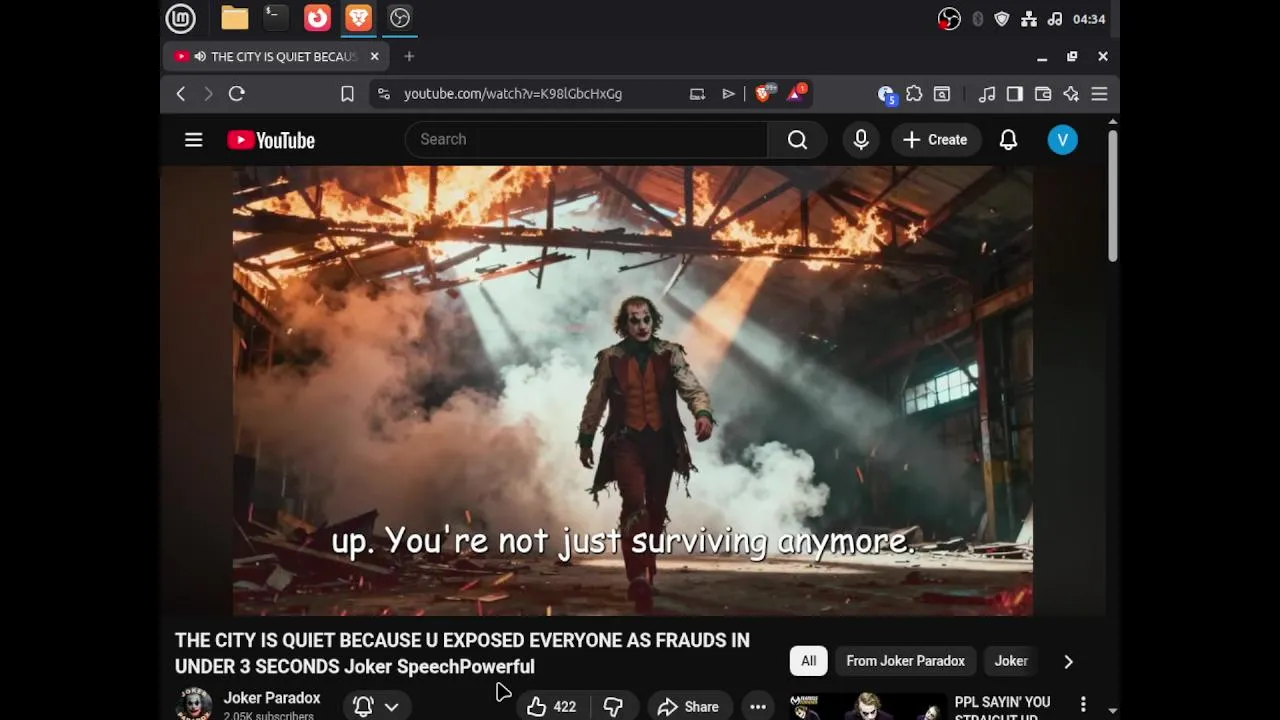This screenshot has height=720, width=1280.
Task: Open options for the PPL SAYIN' YOU video
Action: 1083,705
